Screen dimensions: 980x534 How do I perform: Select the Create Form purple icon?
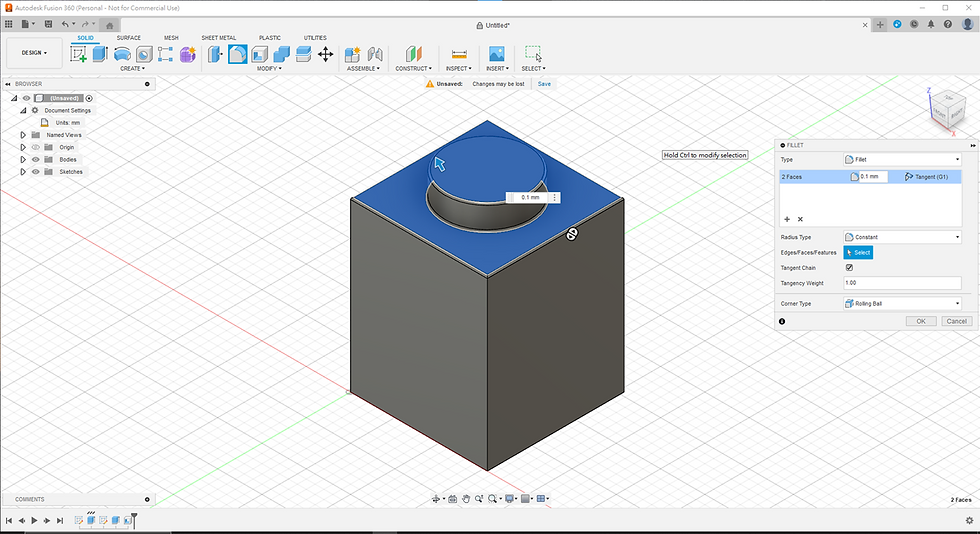click(x=188, y=54)
